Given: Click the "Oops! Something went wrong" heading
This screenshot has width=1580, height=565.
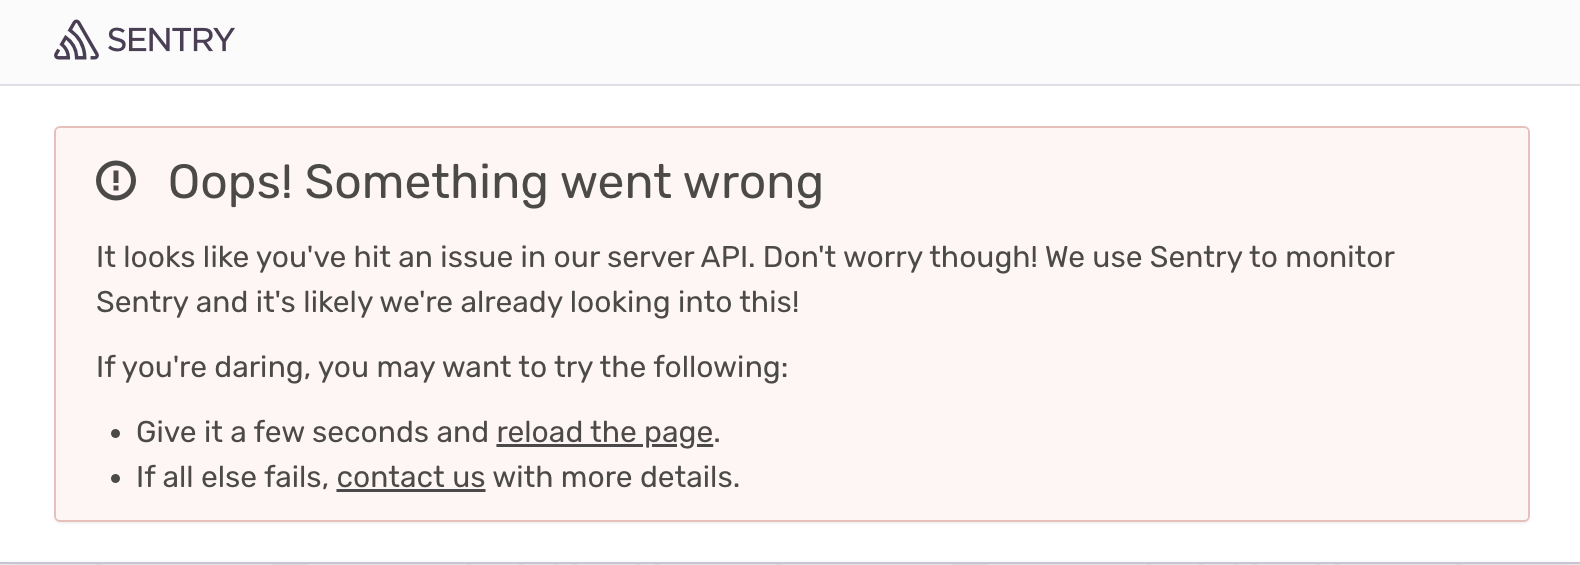Looking at the screenshot, I should [495, 182].
